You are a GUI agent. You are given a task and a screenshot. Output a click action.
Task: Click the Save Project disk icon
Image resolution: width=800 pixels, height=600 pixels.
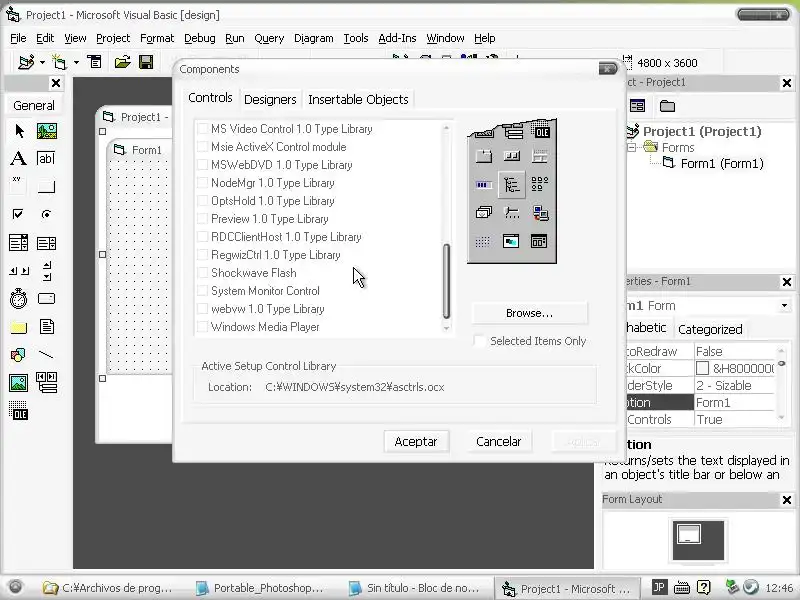[146, 62]
